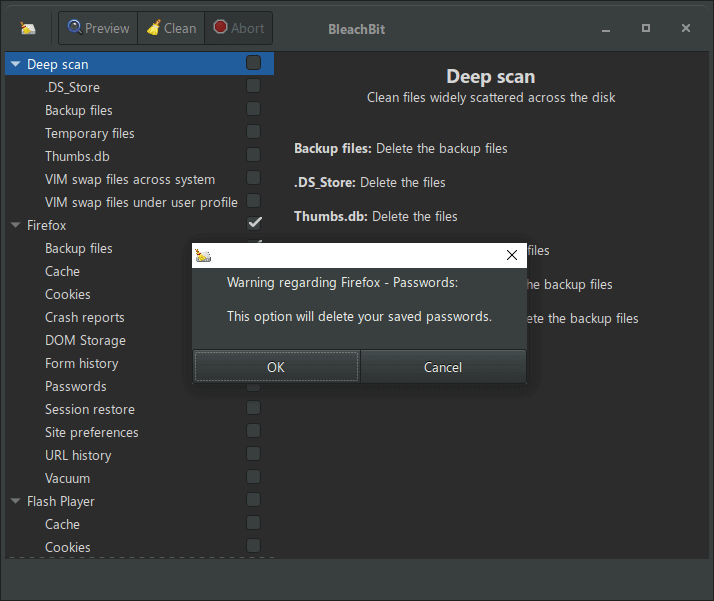Select Backup files under Firefox

click(x=79, y=248)
